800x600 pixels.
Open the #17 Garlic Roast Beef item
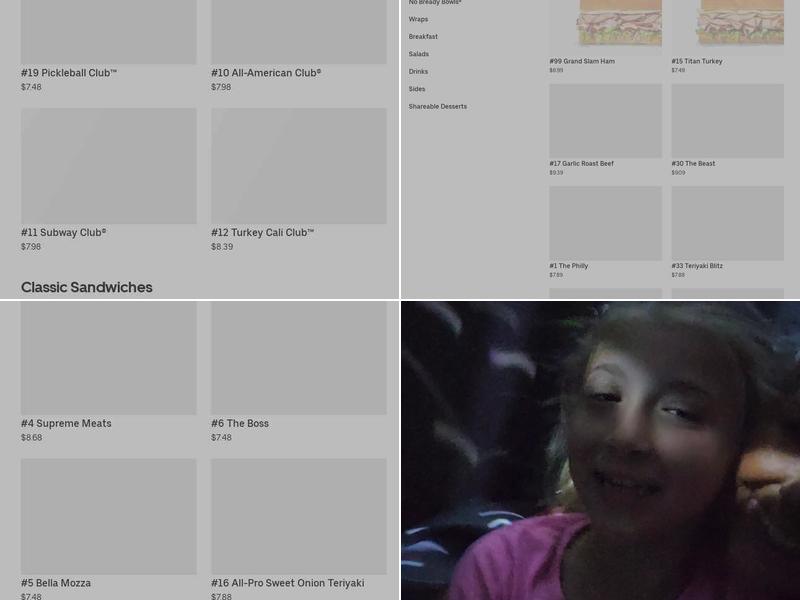pos(605,121)
